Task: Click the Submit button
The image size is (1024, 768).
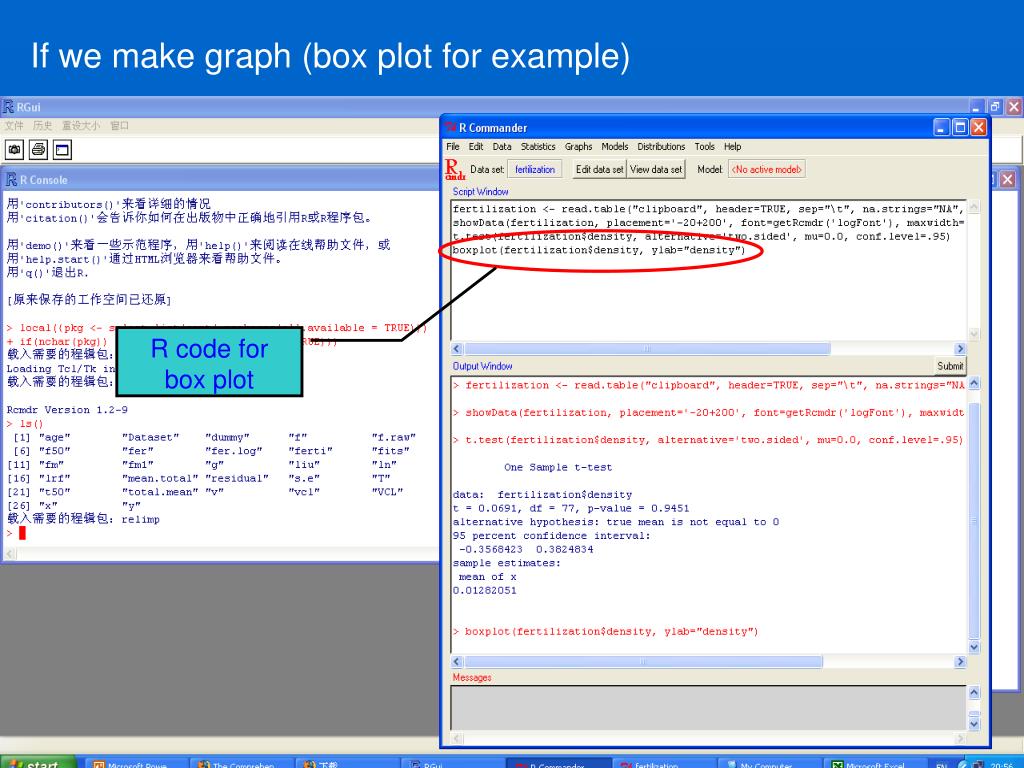Action: click(950, 366)
